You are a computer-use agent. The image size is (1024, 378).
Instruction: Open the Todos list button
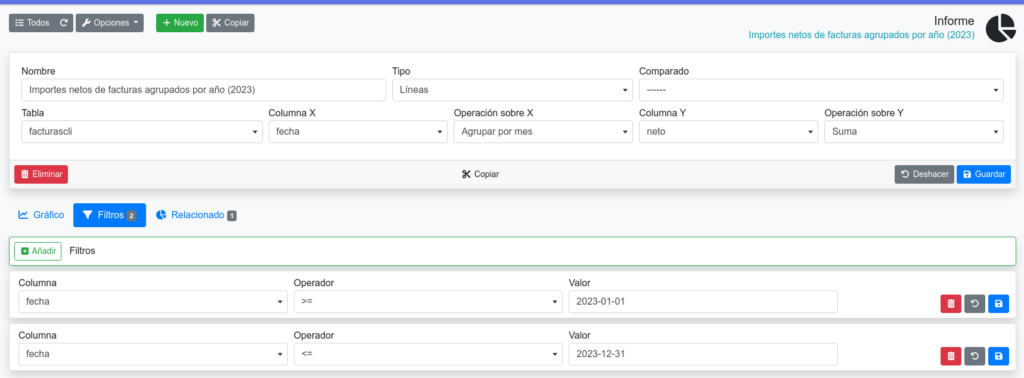(x=32, y=23)
